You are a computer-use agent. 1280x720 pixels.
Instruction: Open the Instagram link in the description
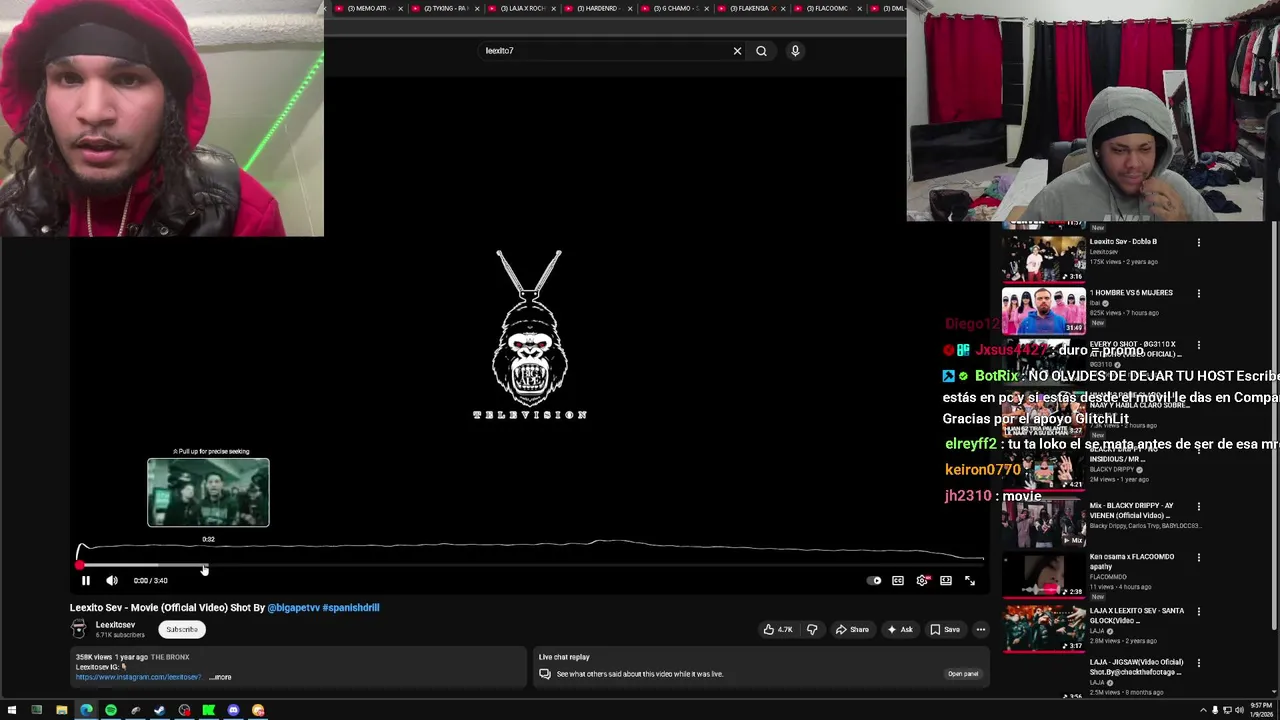pyautogui.click(x=138, y=677)
